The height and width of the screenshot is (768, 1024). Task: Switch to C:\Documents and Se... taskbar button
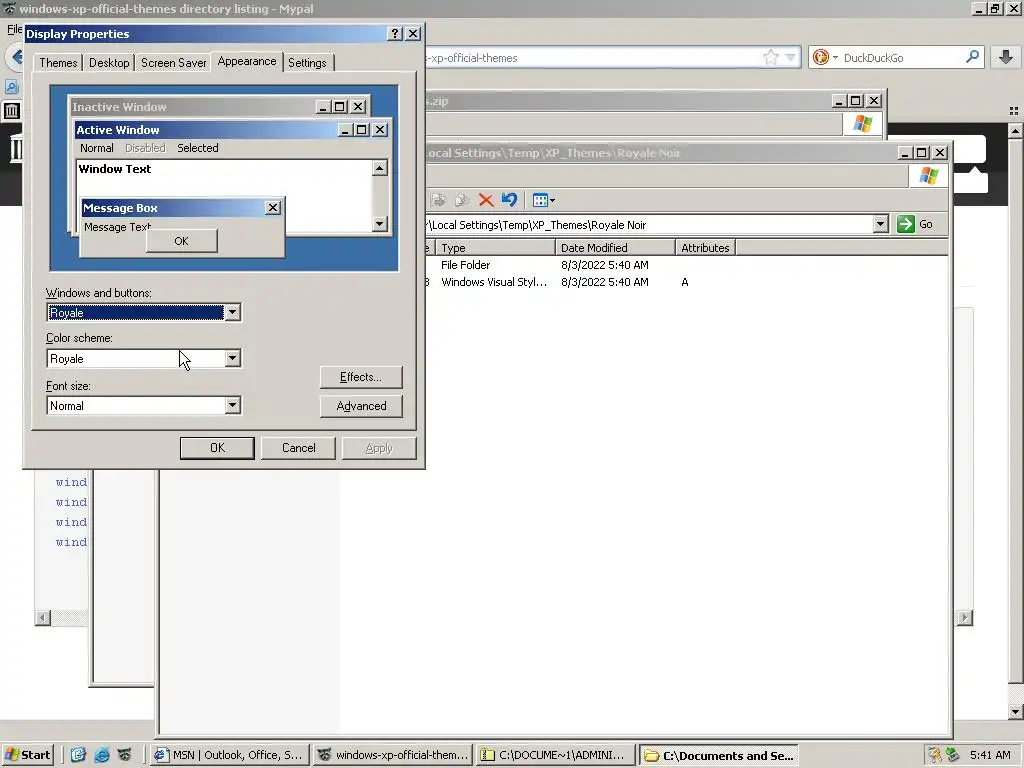click(x=718, y=755)
